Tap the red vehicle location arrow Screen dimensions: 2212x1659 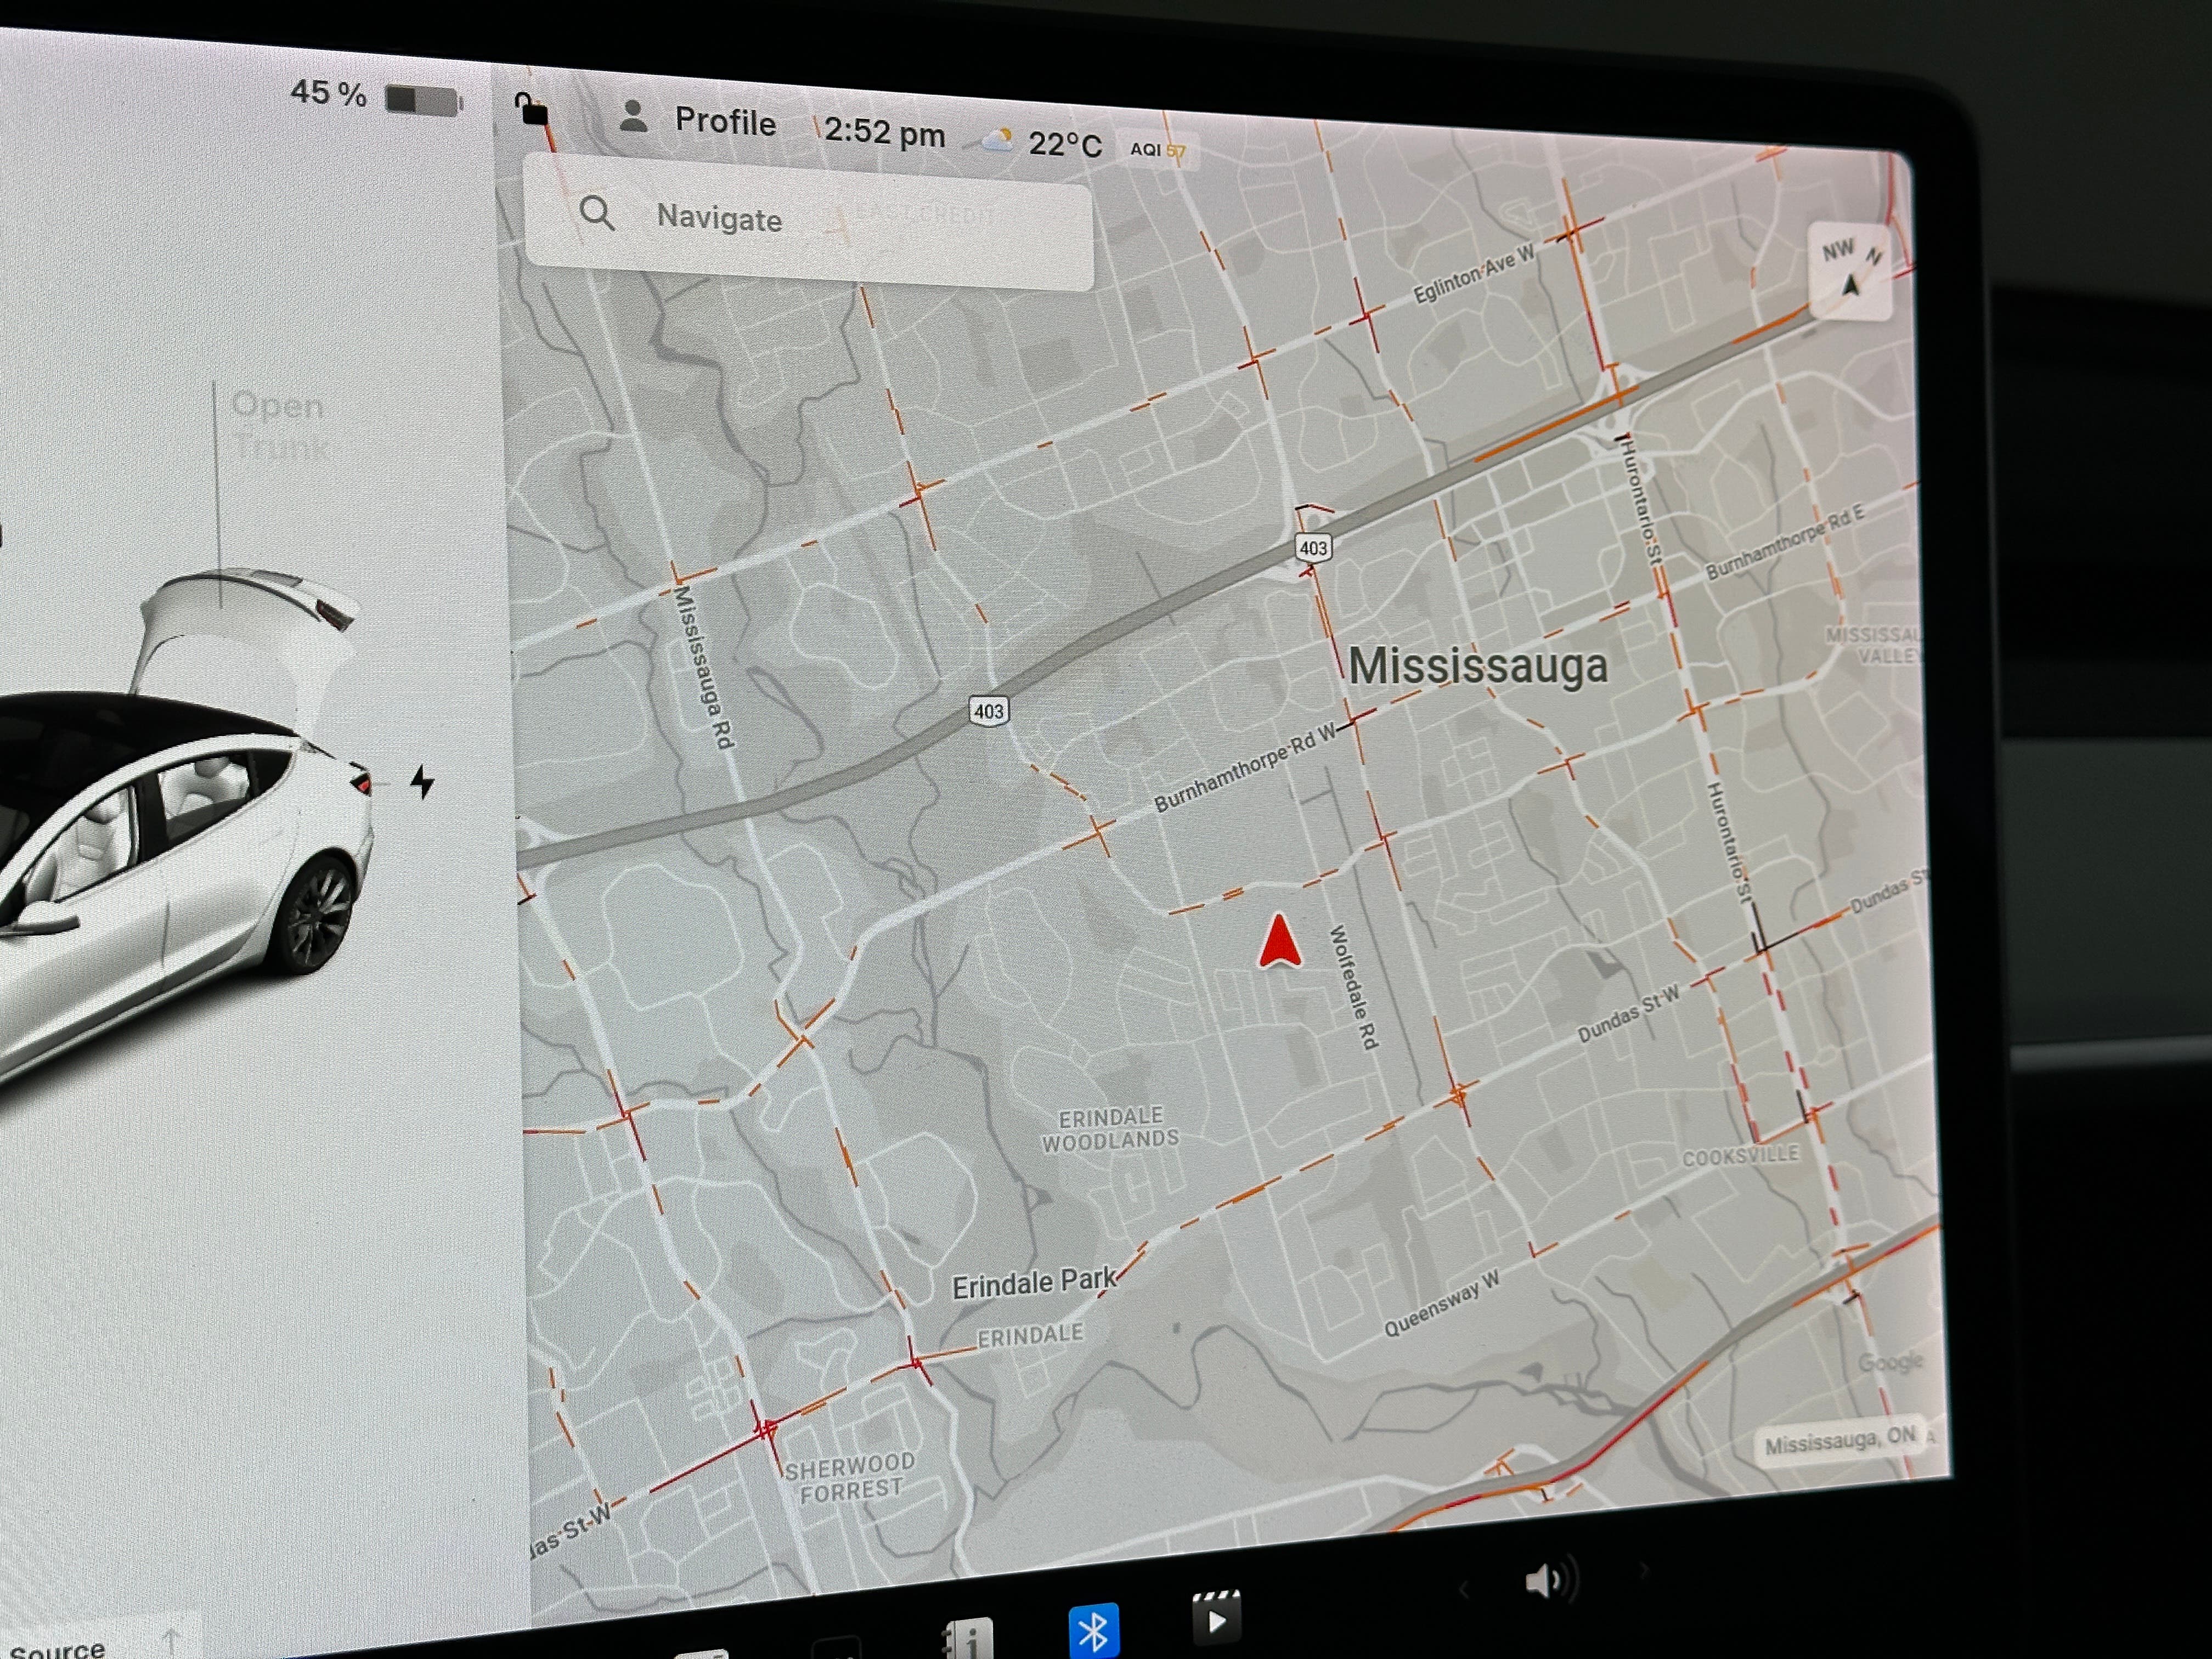[x=1279, y=943]
